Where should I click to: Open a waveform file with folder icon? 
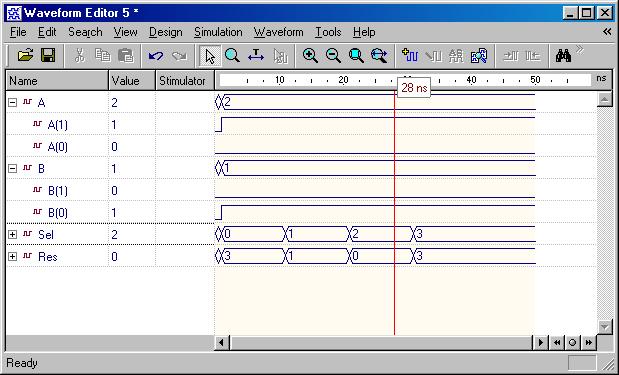[x=26, y=56]
